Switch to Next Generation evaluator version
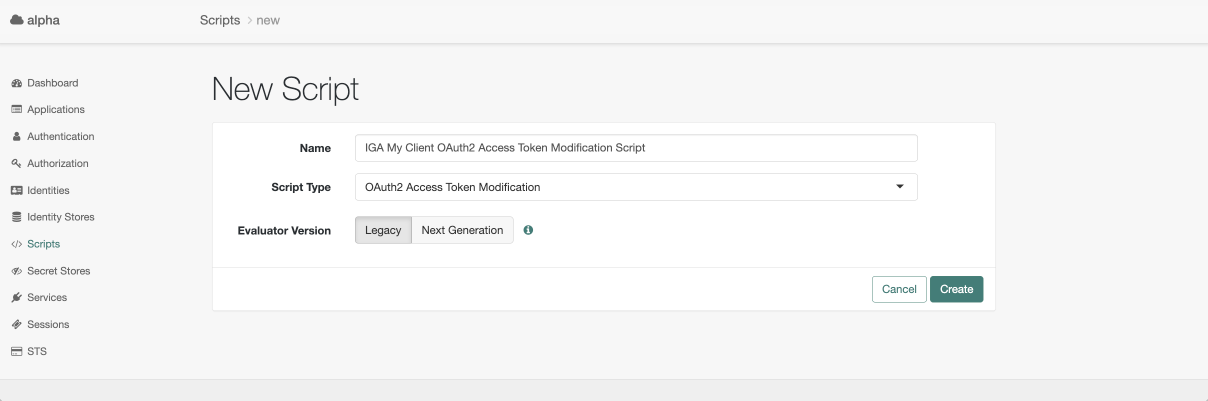1208x401 pixels. [x=462, y=230]
